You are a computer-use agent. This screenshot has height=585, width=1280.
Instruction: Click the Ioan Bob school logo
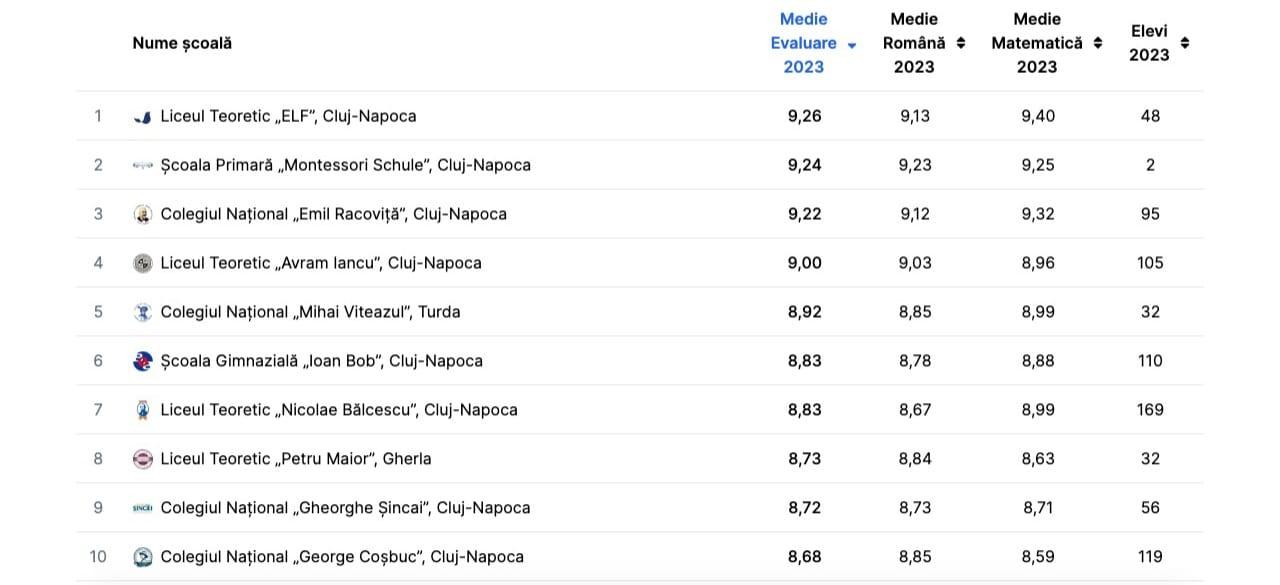(x=143, y=362)
